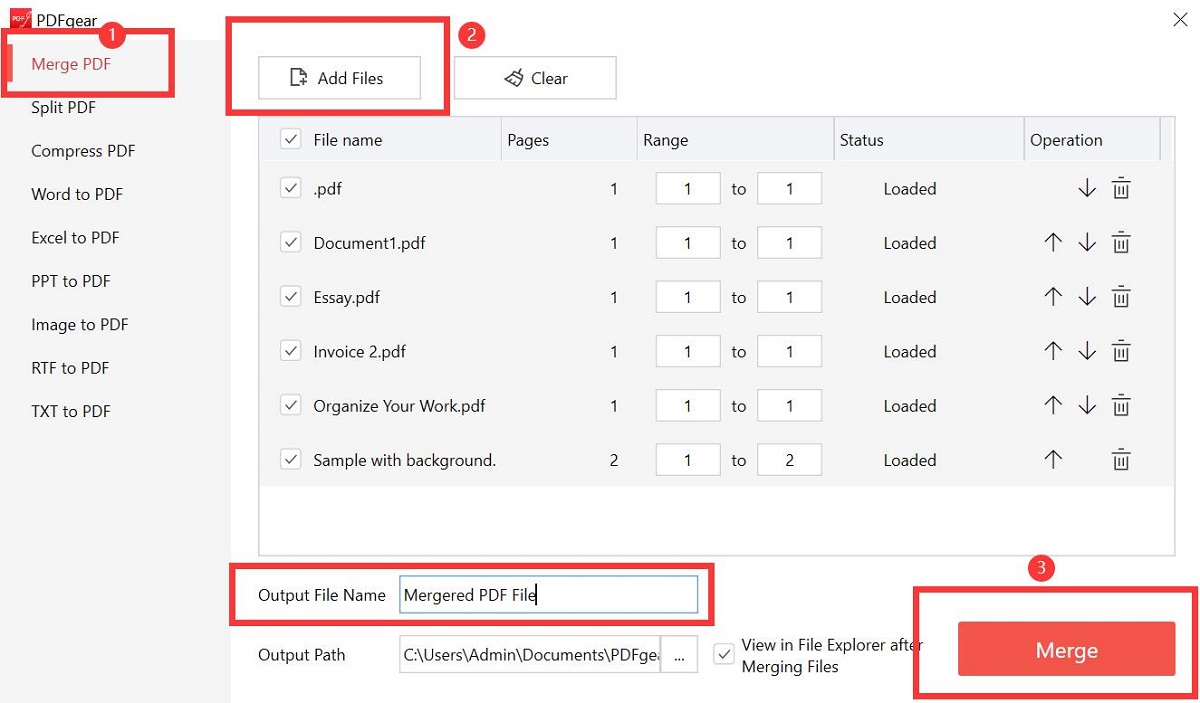This screenshot has height=703, width=1200.
Task: Click the select-all checkbox in the header
Action: (x=290, y=140)
